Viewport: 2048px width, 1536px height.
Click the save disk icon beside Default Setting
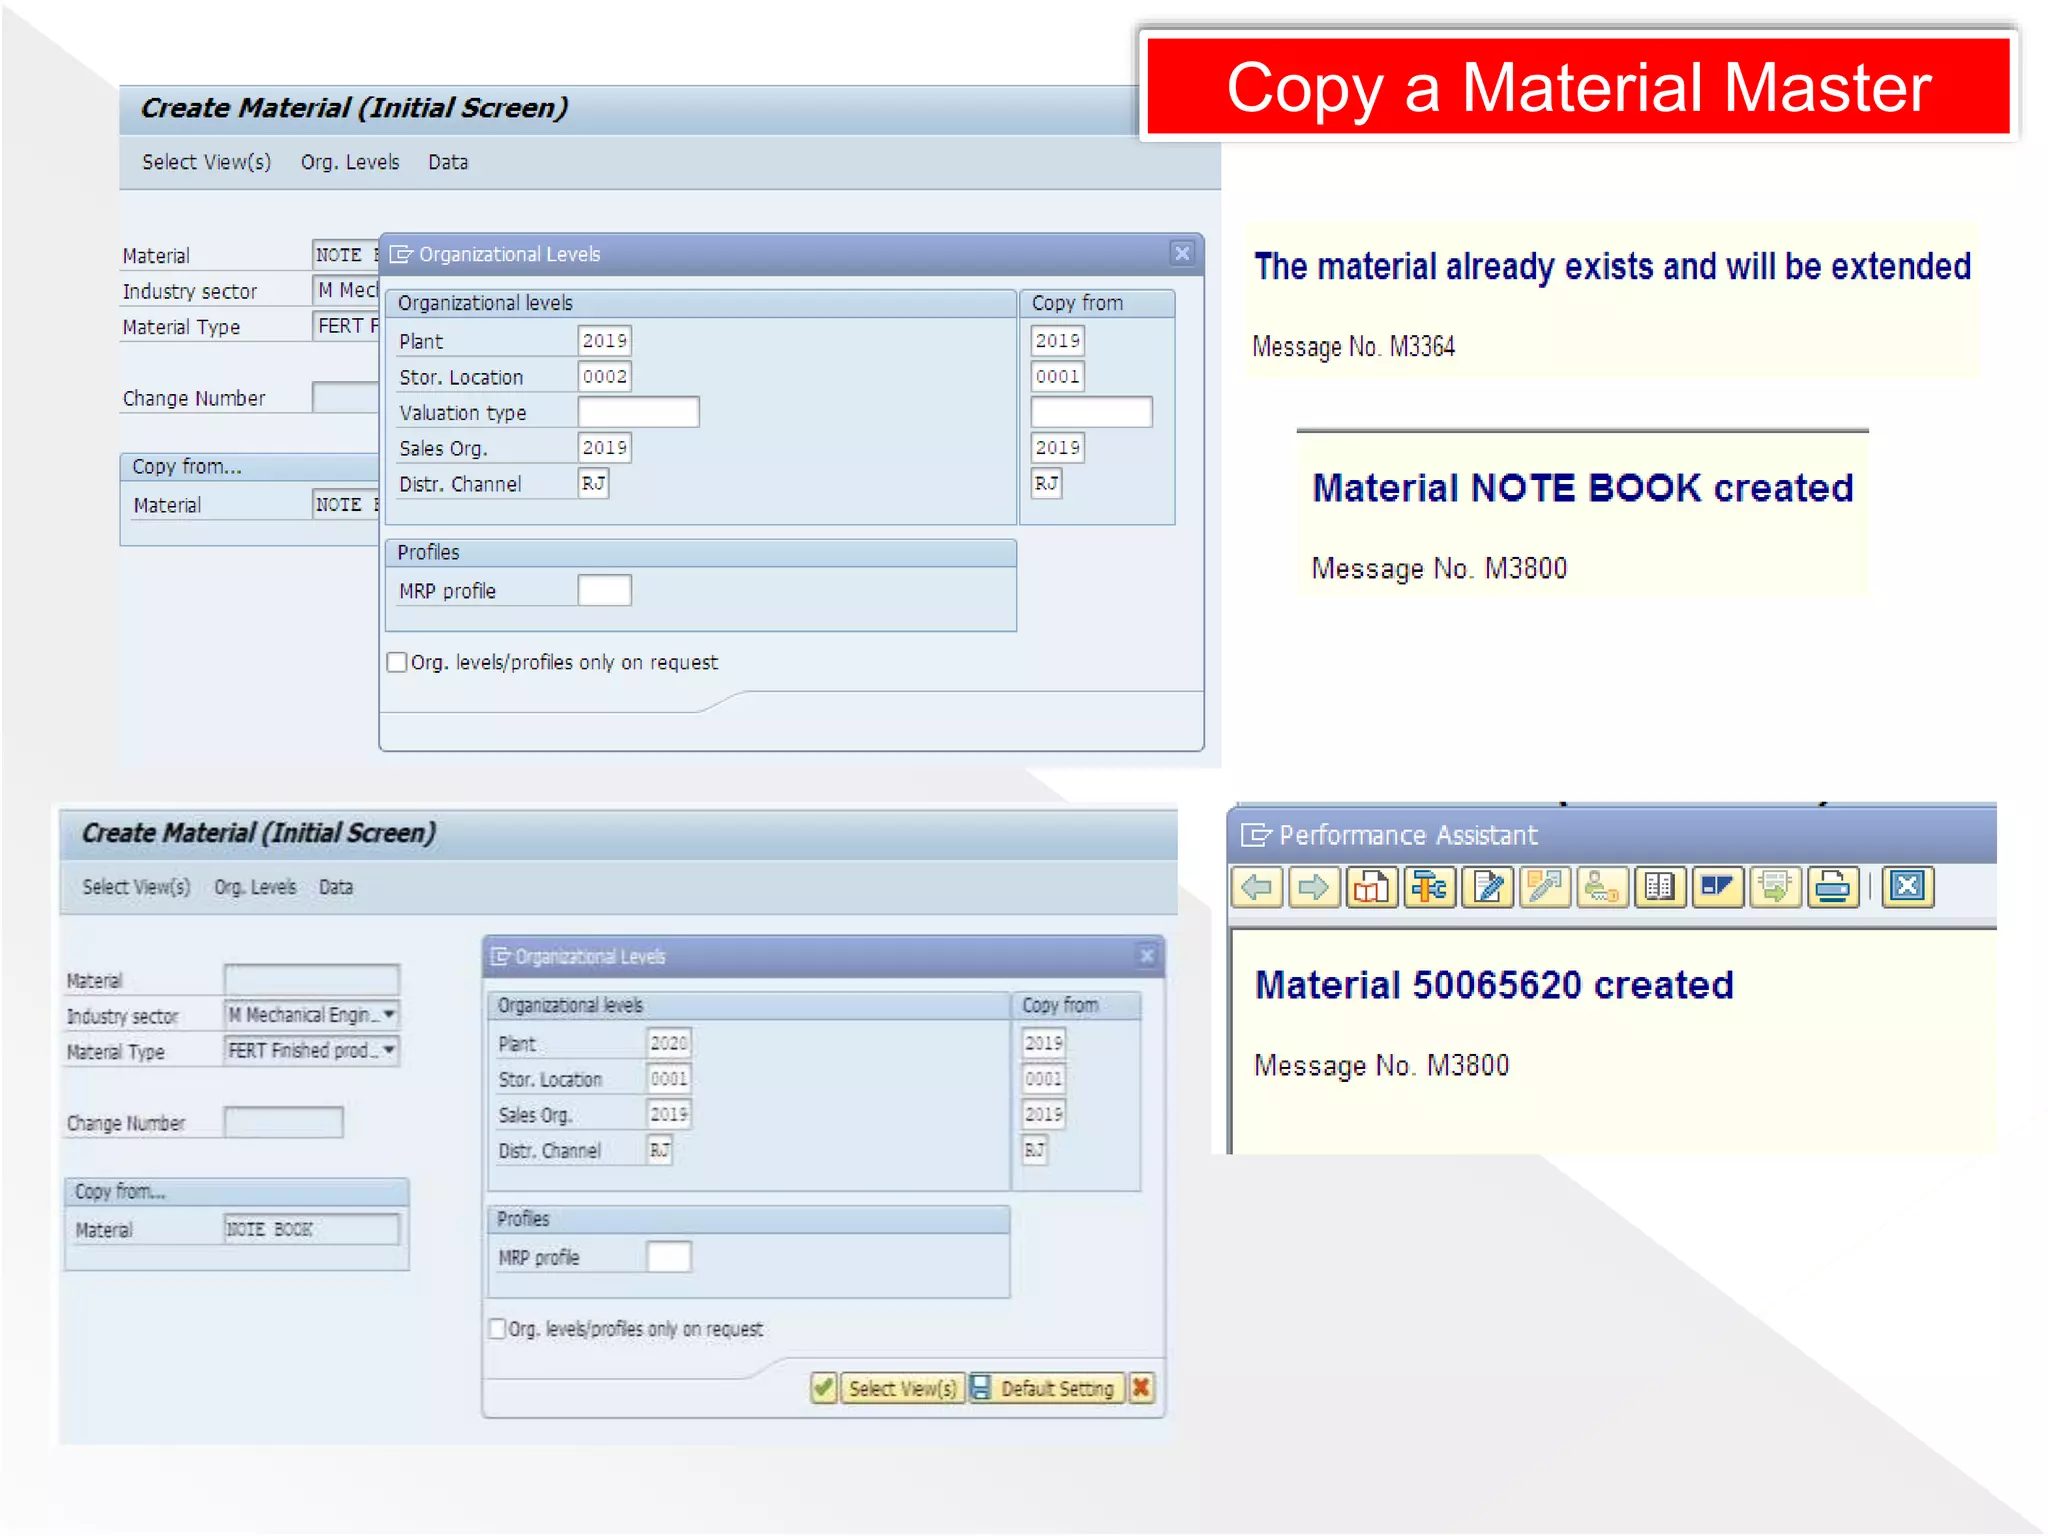click(x=981, y=1388)
